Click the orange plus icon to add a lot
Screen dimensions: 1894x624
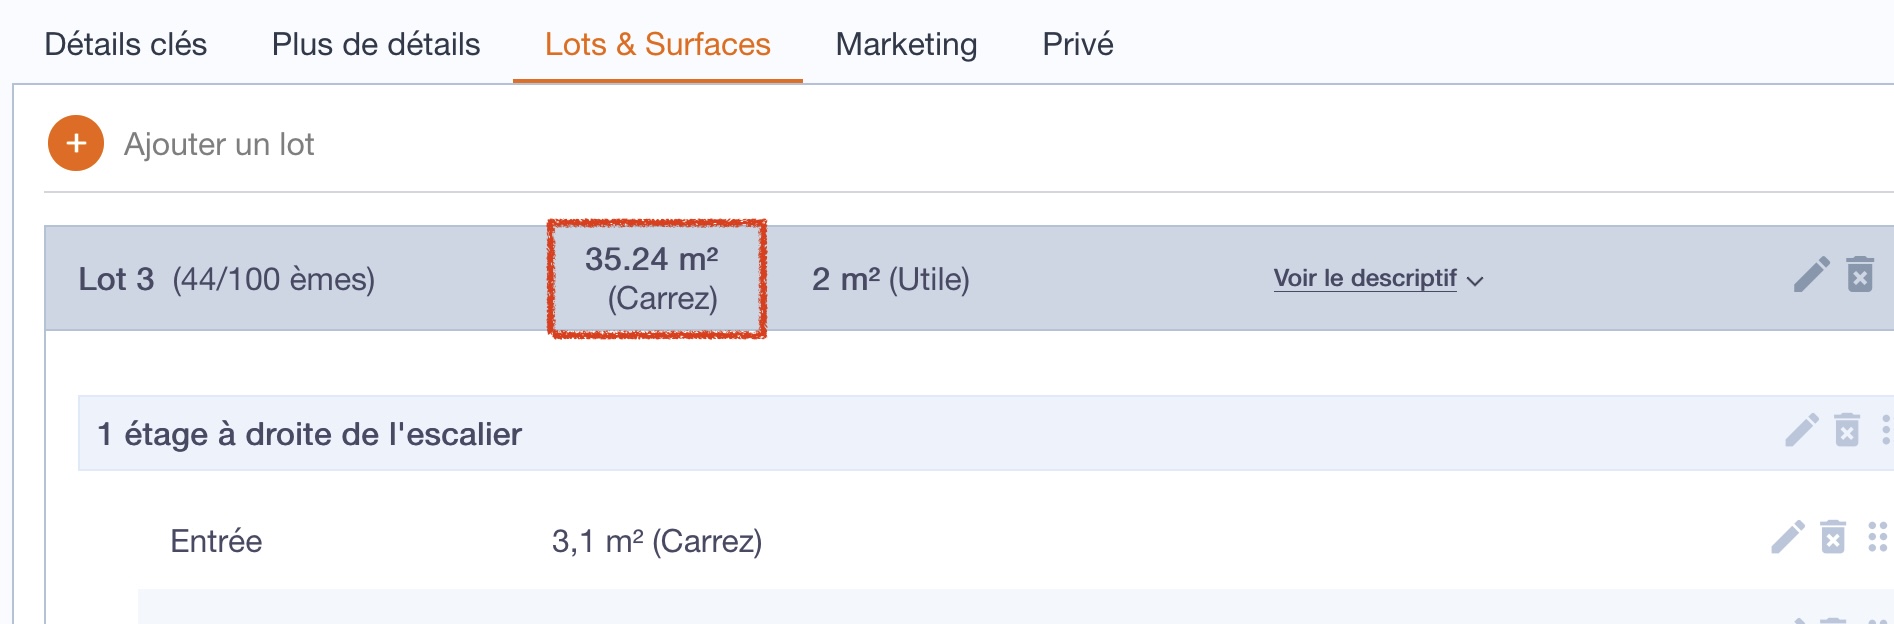click(x=76, y=143)
